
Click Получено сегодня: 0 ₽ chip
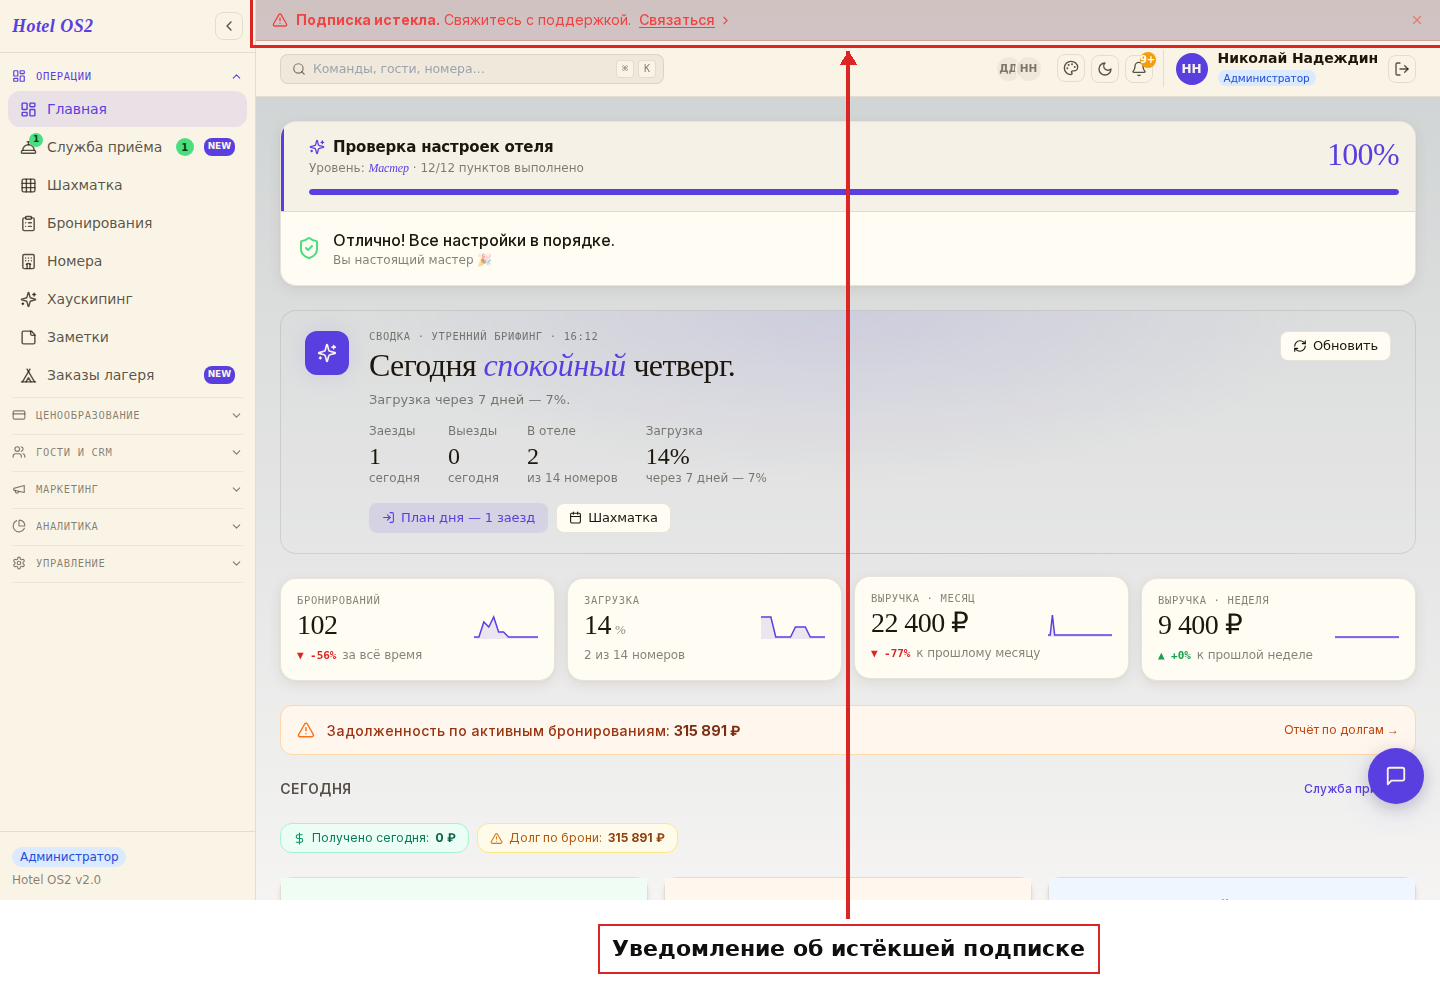click(374, 838)
